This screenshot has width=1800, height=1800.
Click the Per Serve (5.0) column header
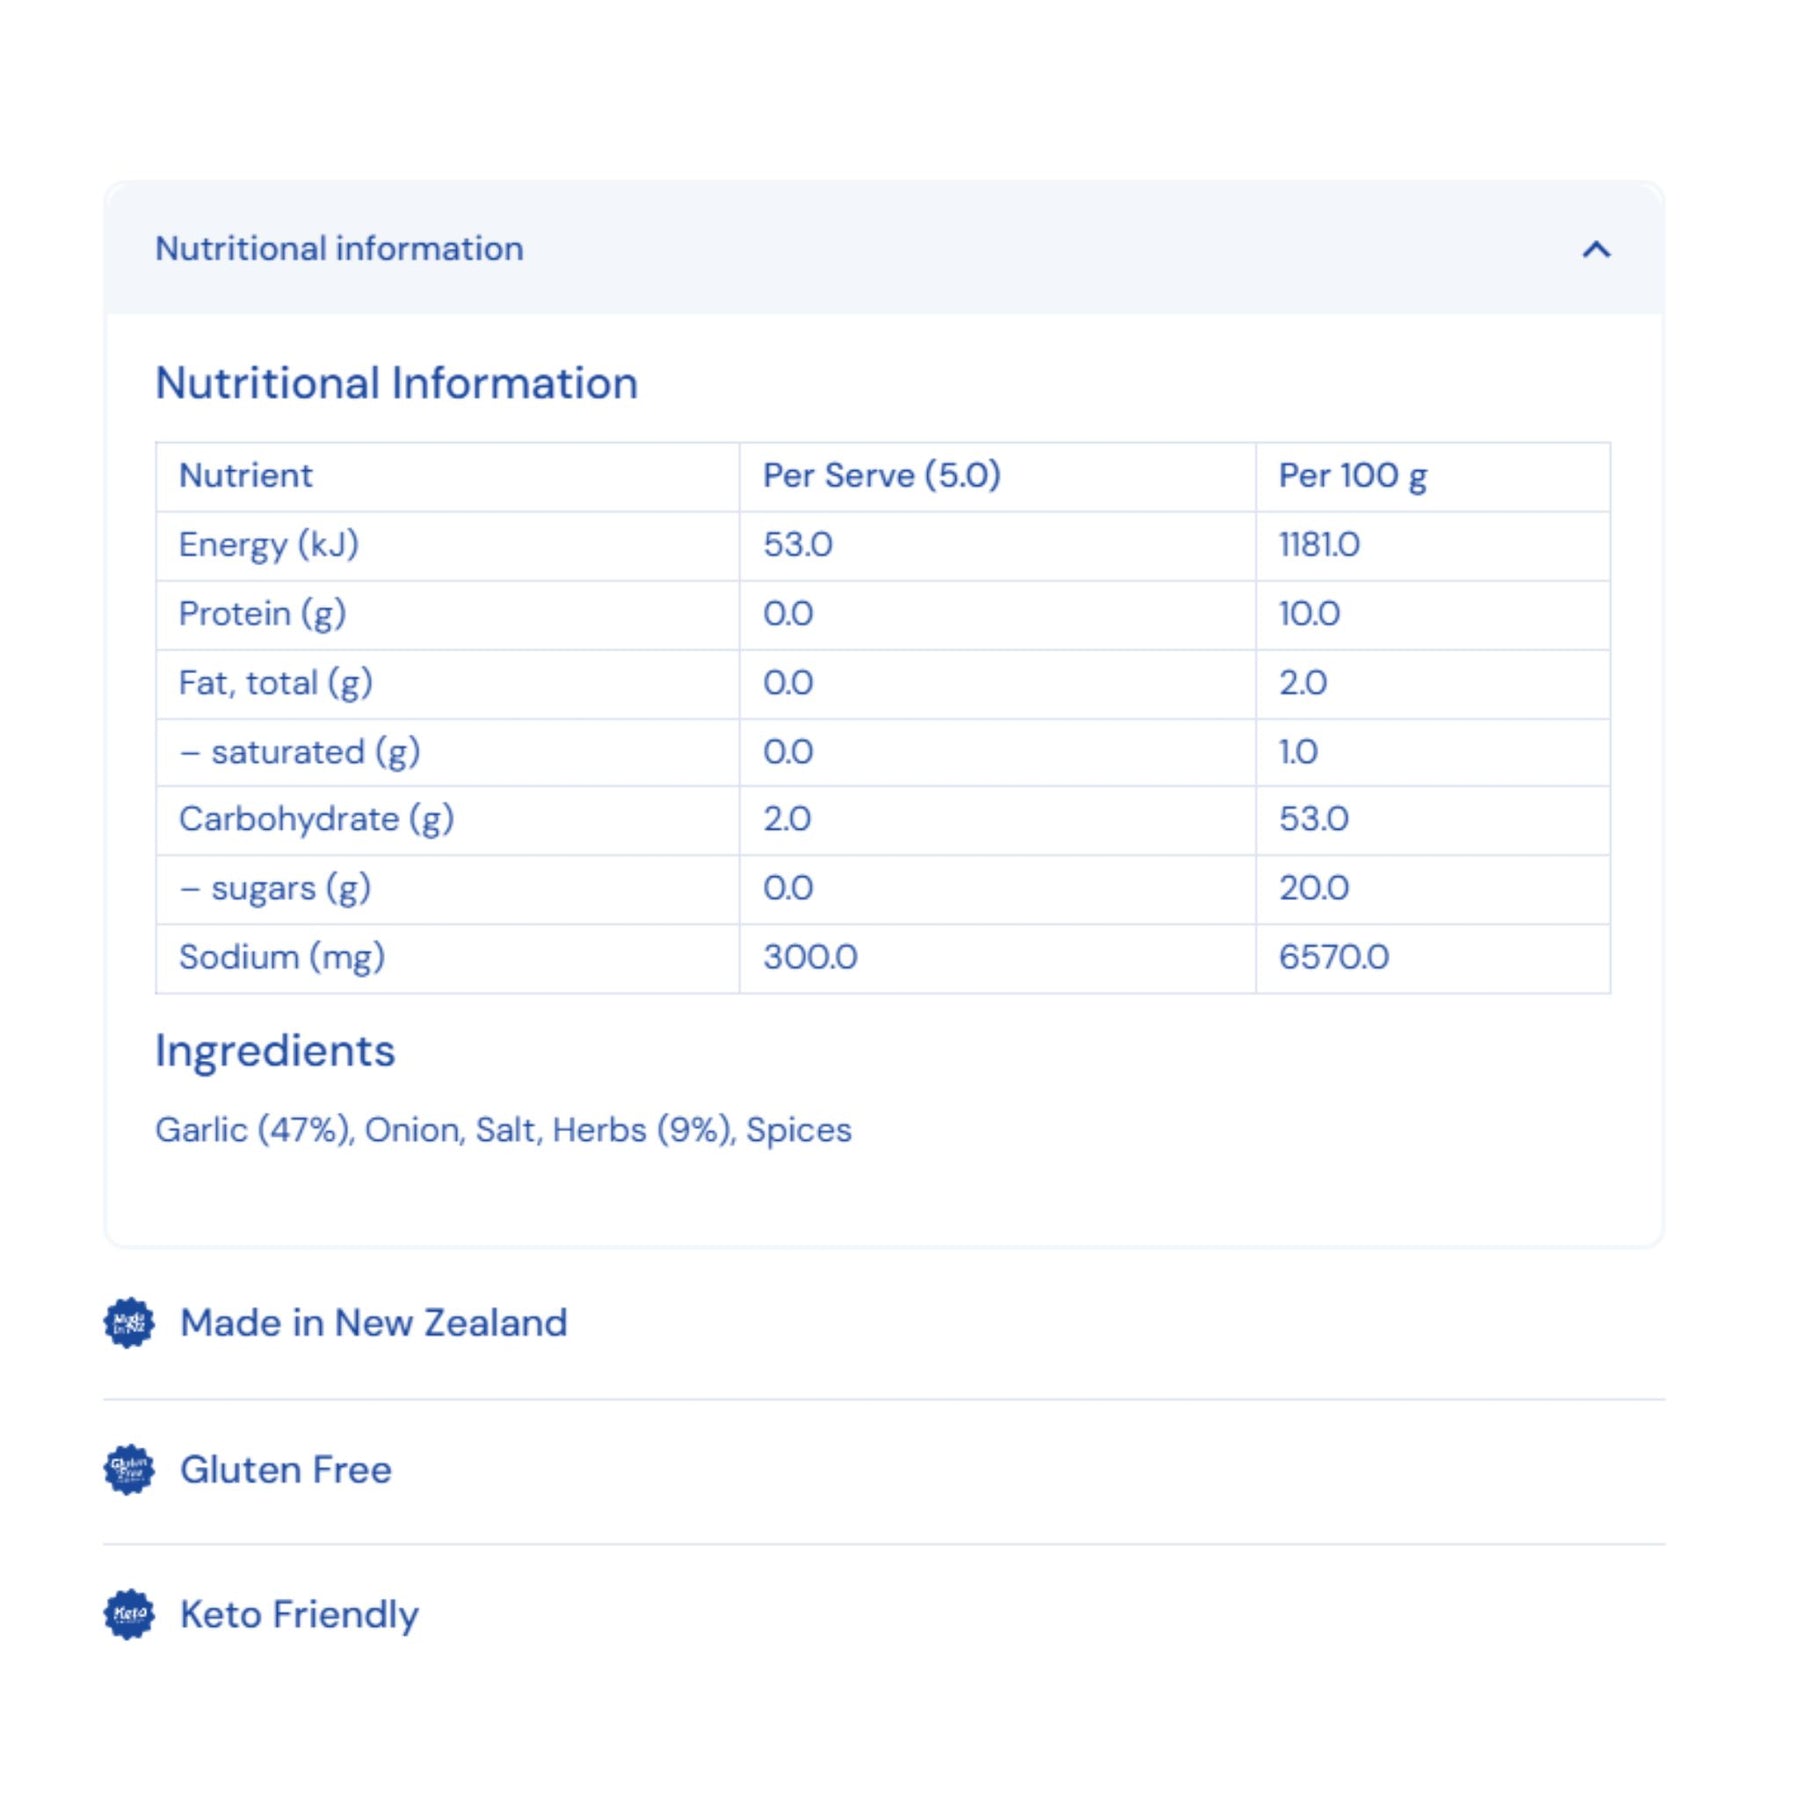coord(881,475)
